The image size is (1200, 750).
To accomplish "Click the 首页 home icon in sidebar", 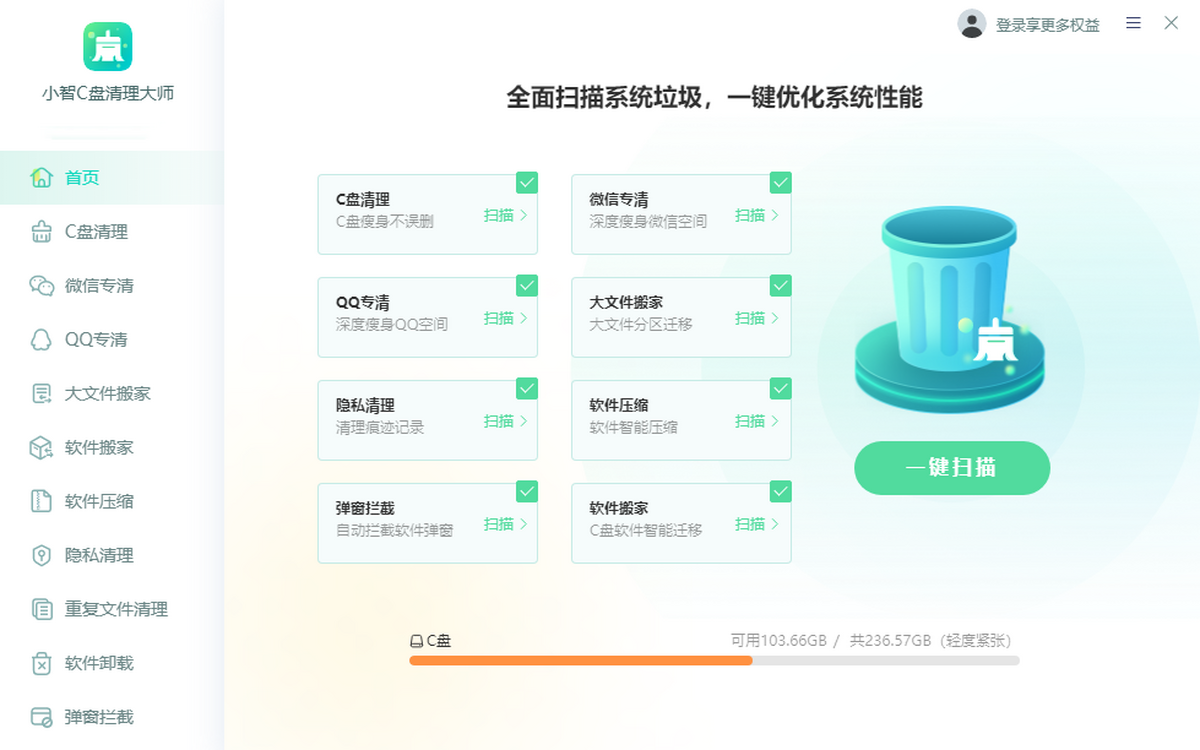I will coord(41,178).
